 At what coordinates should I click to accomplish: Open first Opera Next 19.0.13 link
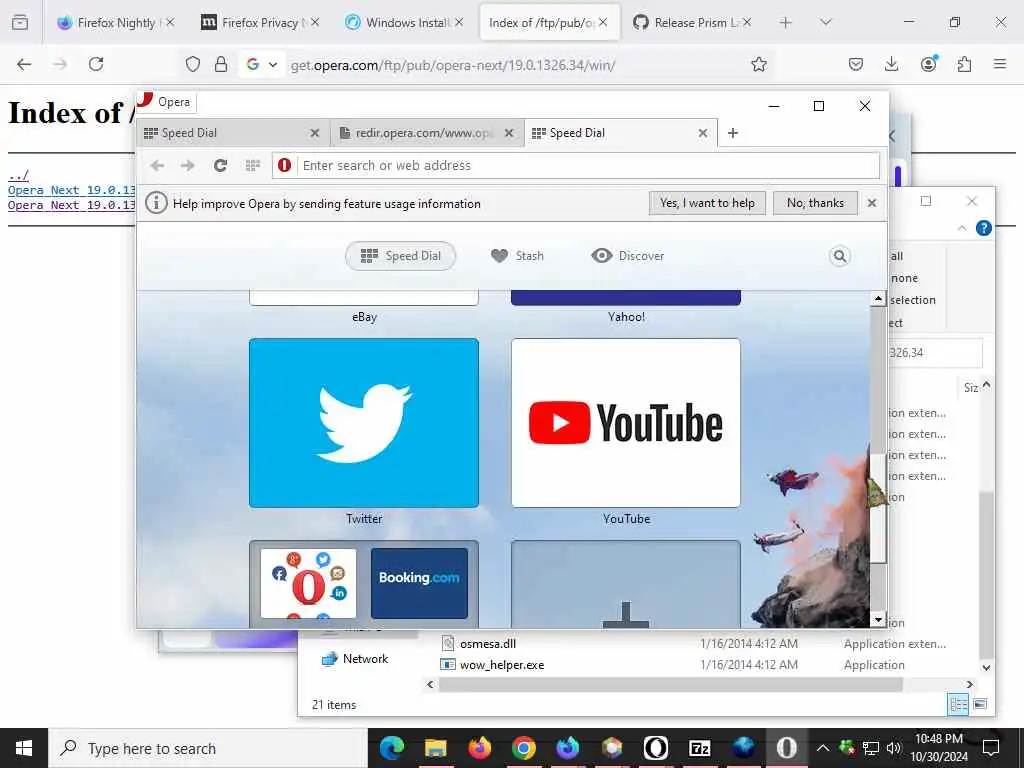71,190
